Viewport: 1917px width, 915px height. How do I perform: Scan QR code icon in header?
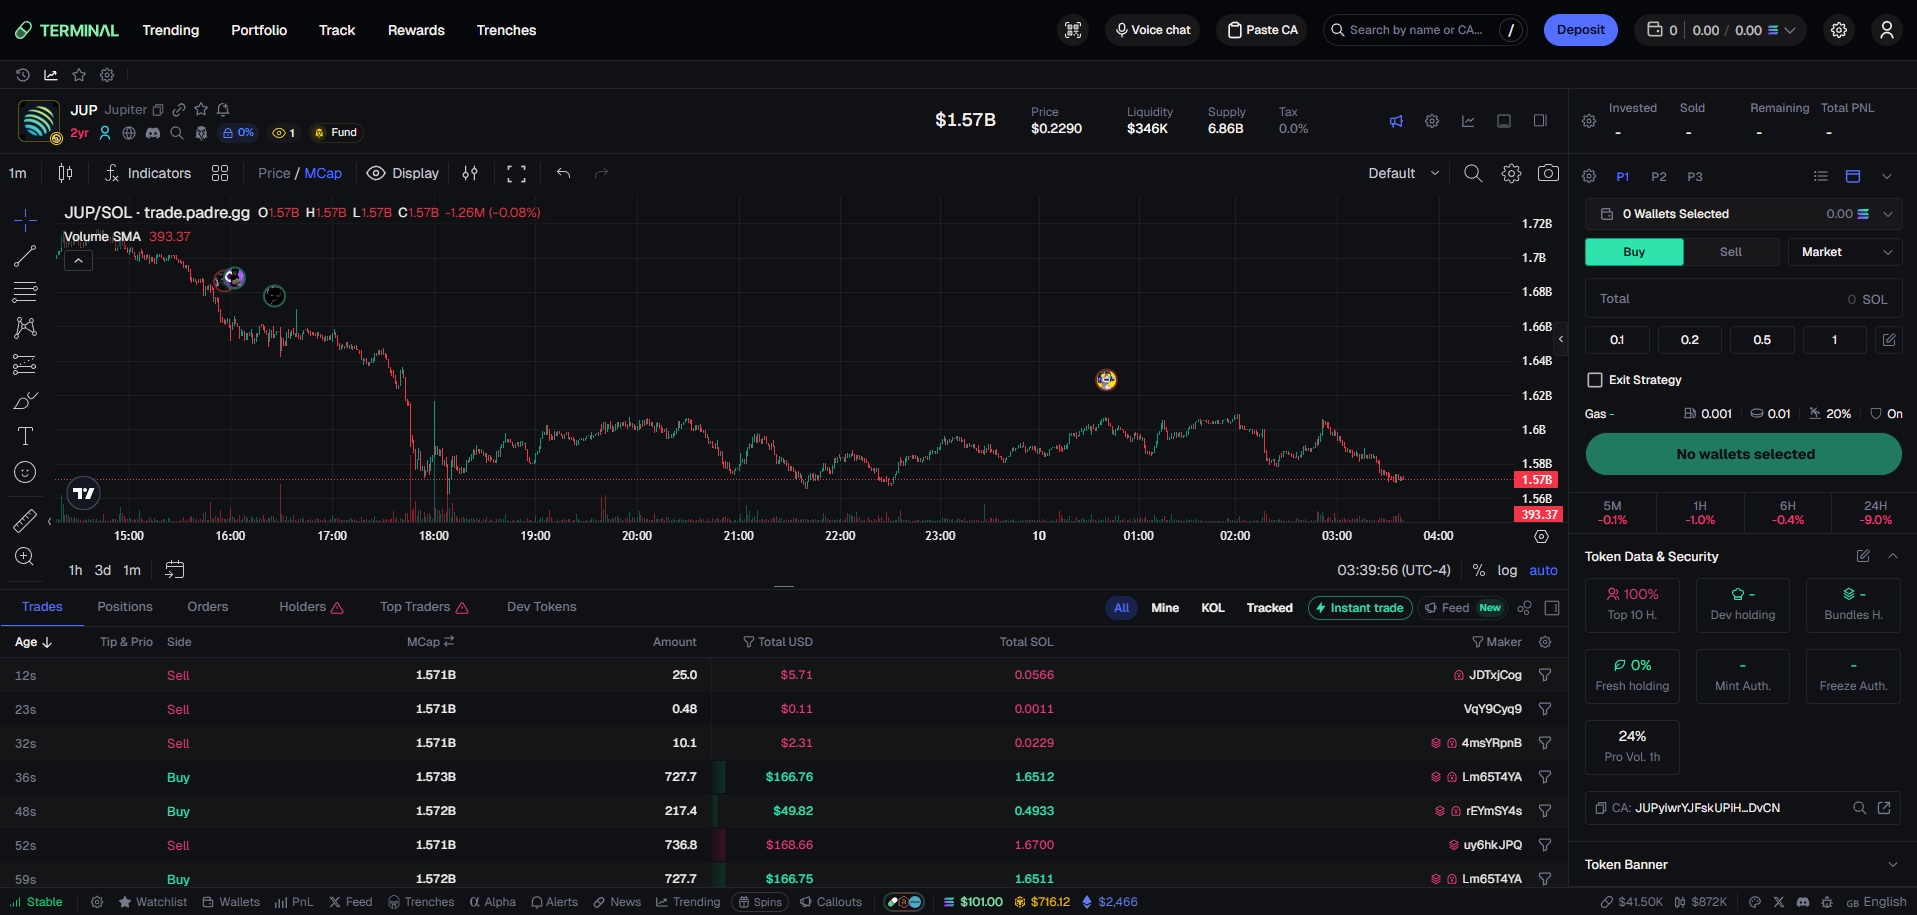click(x=1073, y=30)
